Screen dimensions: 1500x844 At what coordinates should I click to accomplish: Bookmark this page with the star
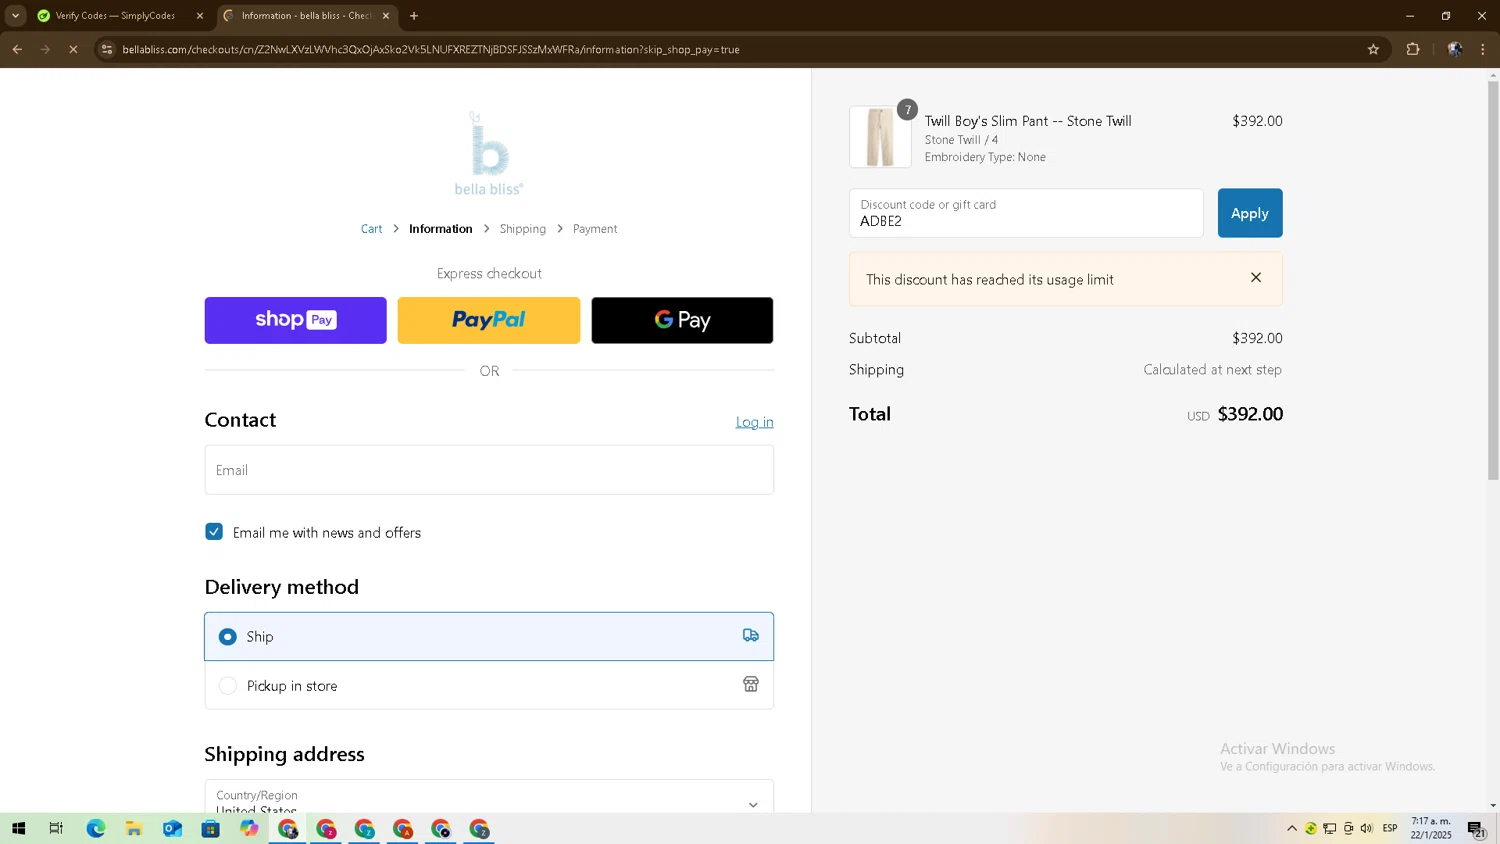pyautogui.click(x=1373, y=49)
